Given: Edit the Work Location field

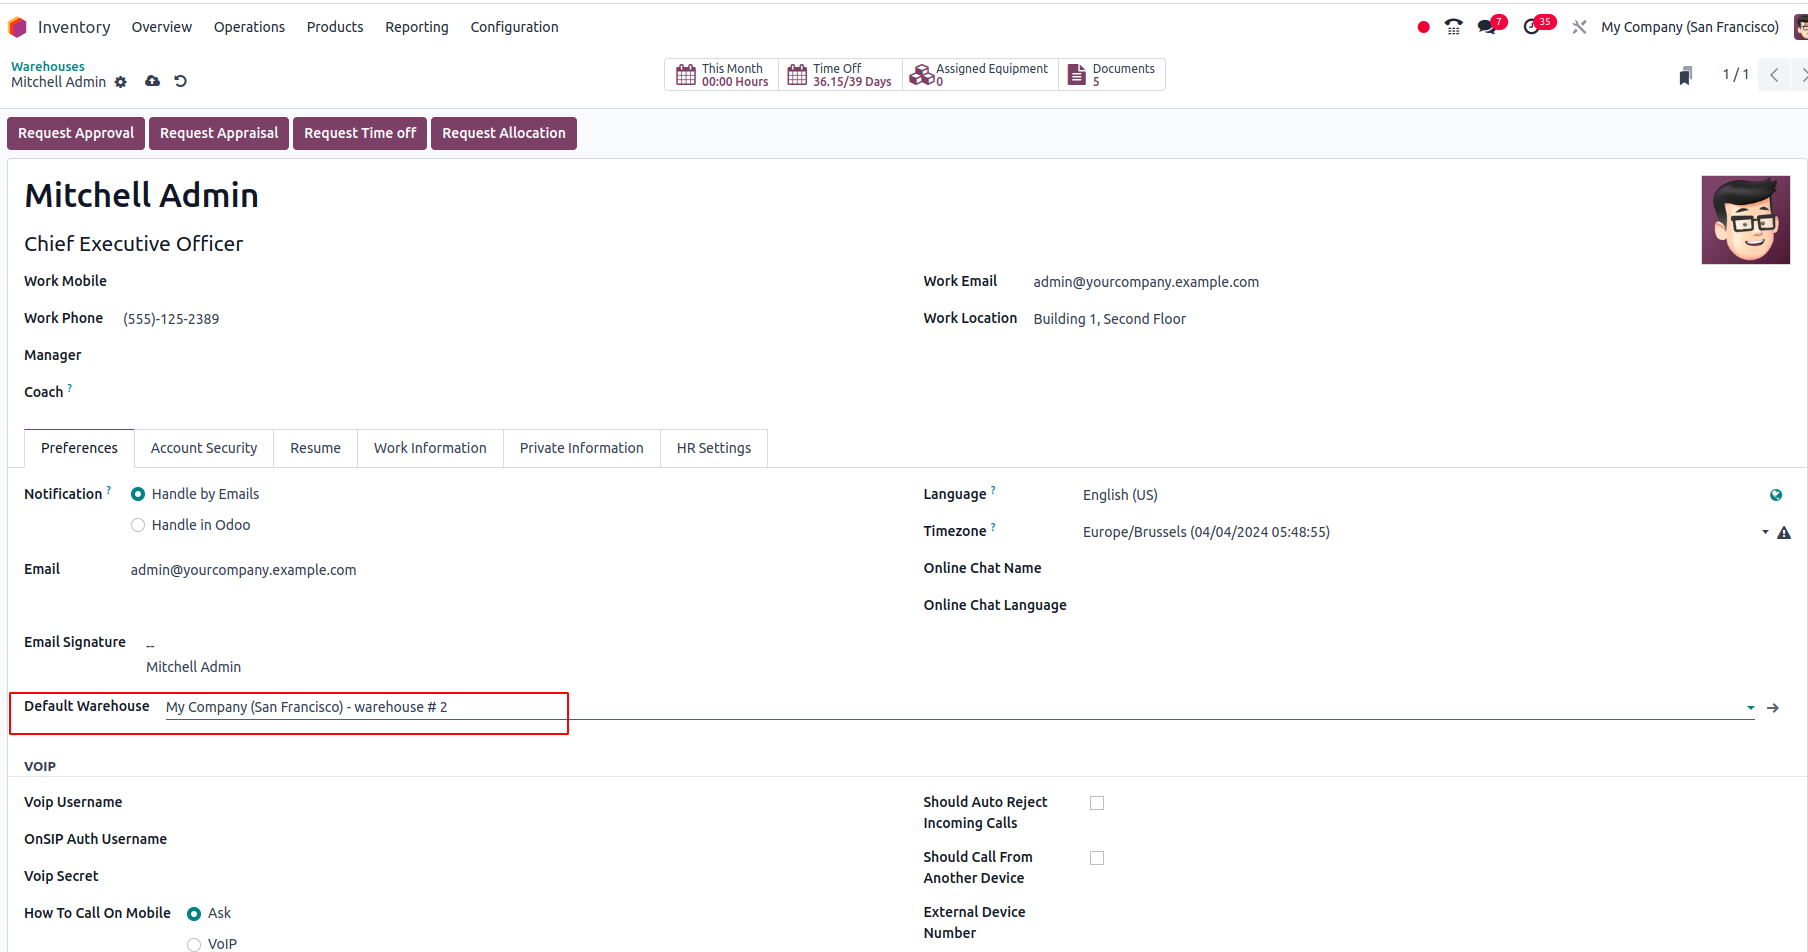Looking at the screenshot, I should point(1110,319).
